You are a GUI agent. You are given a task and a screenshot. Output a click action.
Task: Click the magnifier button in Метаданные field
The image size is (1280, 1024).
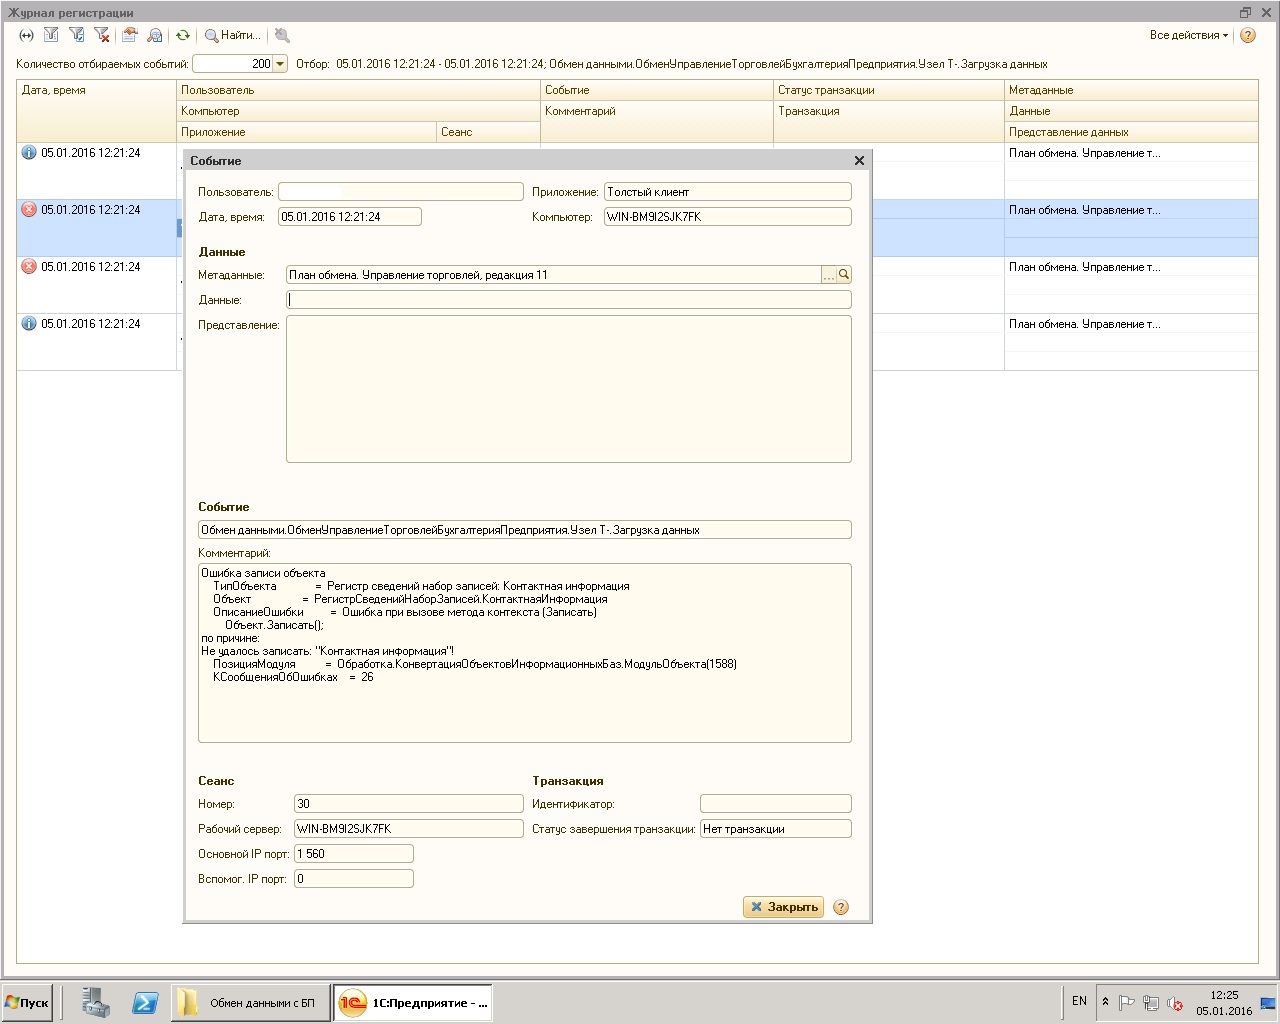click(844, 275)
